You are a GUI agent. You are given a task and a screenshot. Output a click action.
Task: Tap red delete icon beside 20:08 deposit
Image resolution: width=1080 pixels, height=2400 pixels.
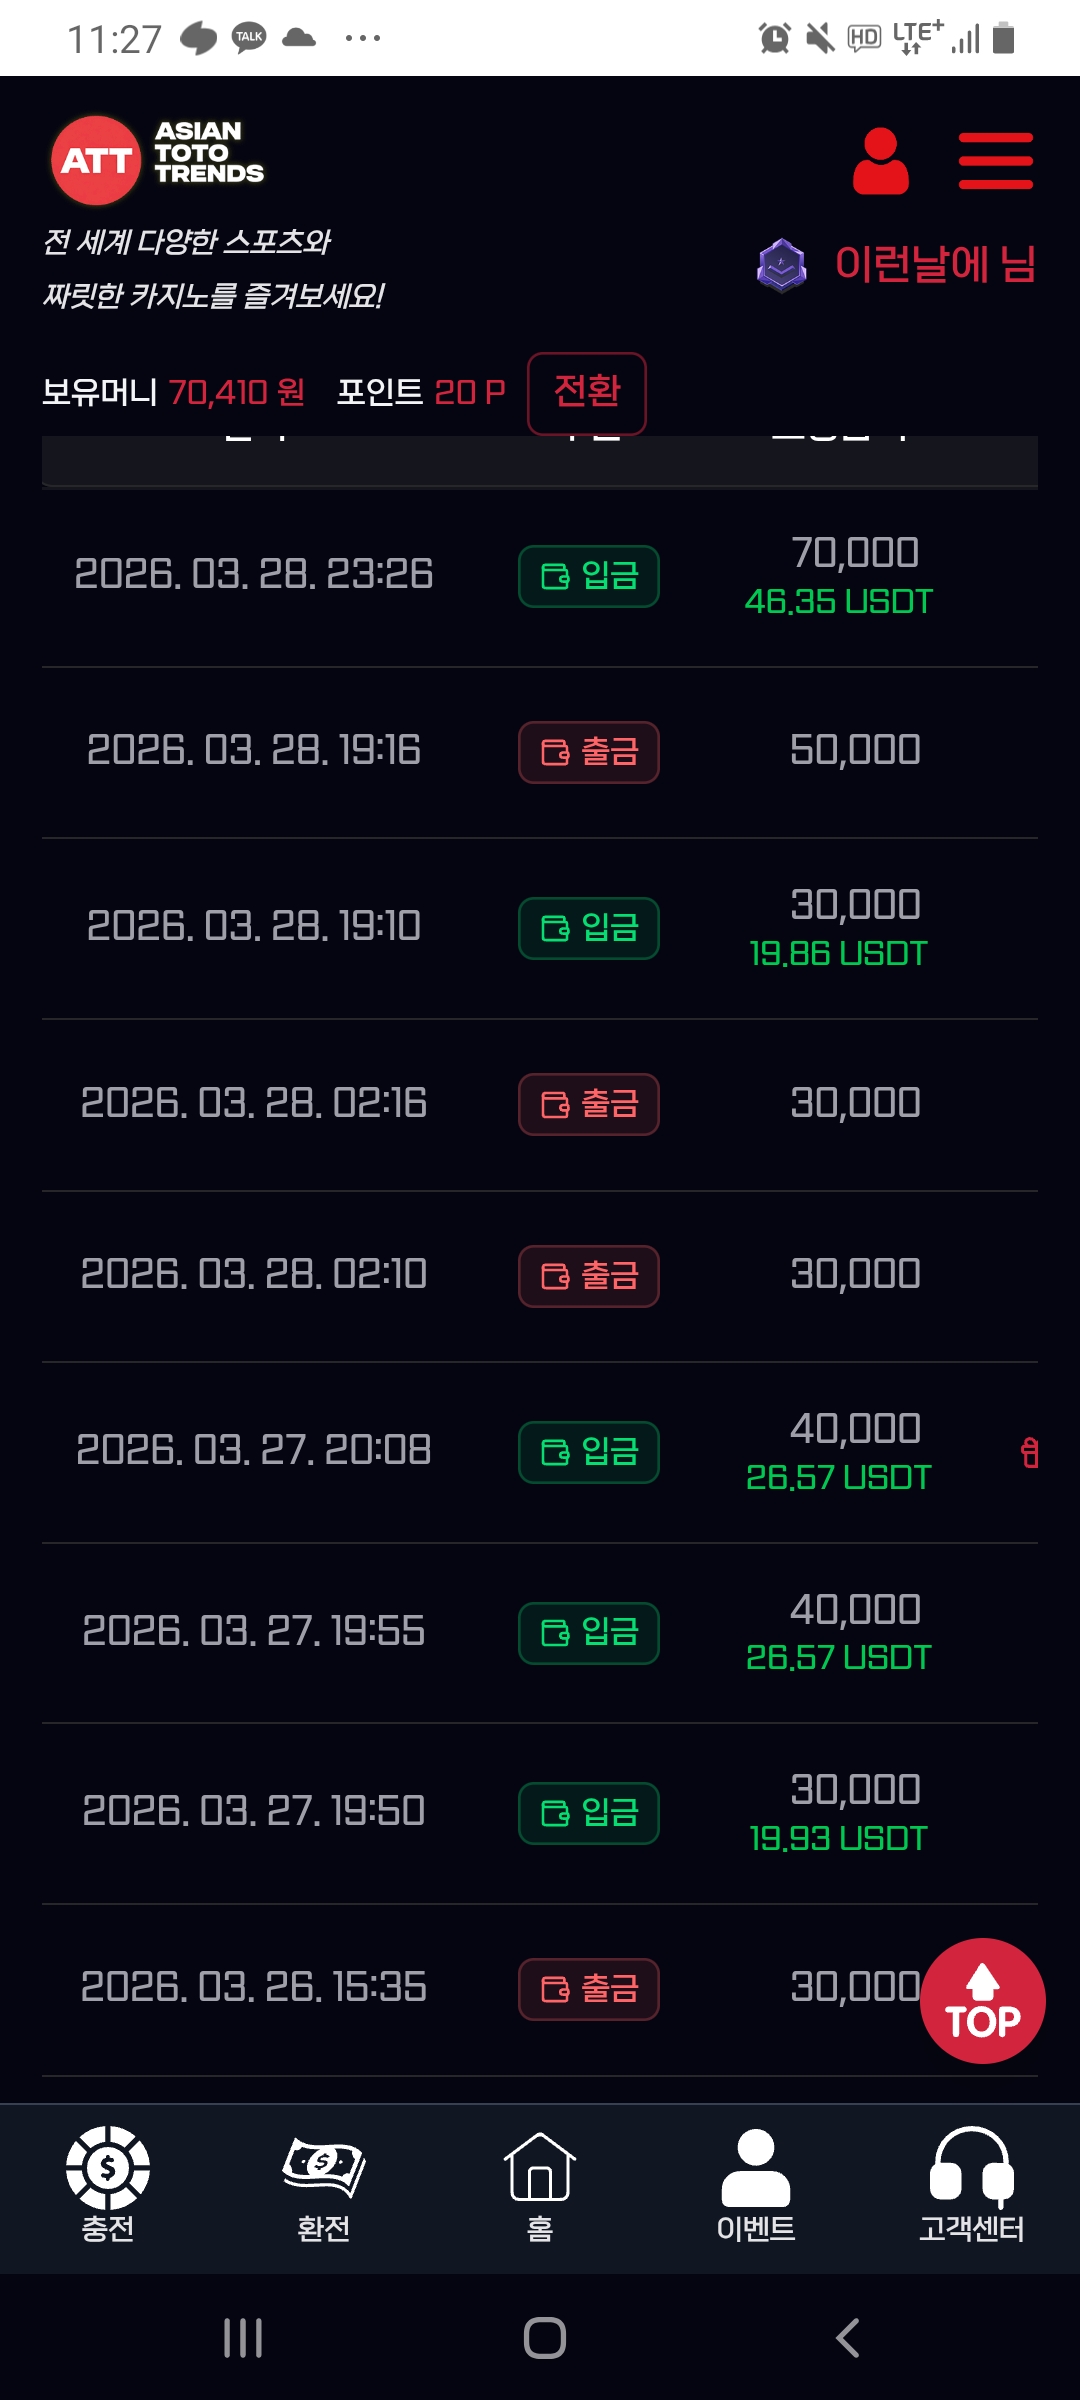[x=1030, y=1452]
